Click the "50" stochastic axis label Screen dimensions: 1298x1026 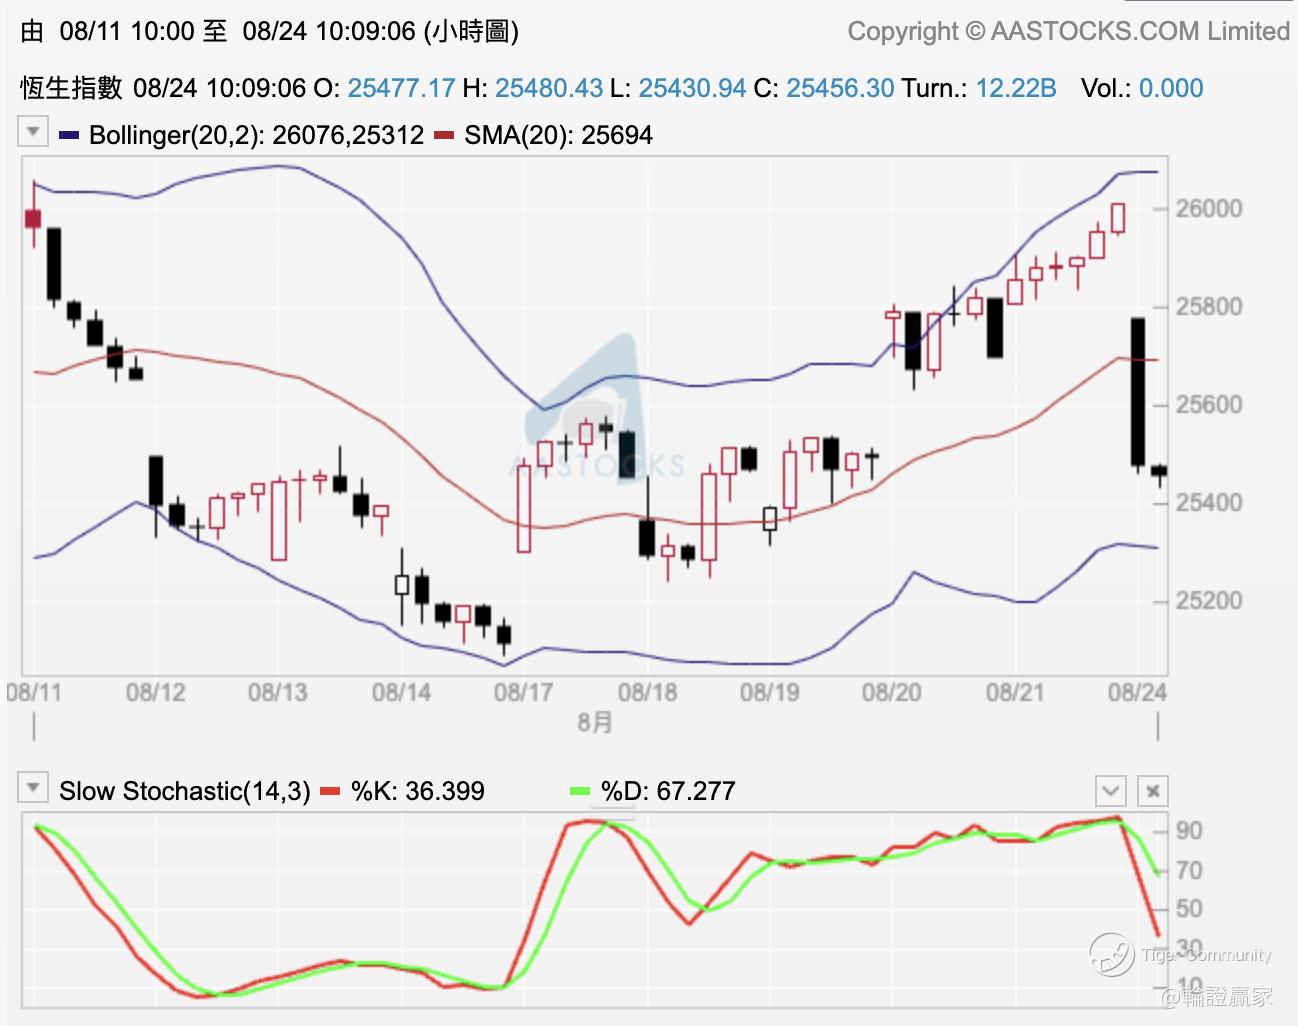[1189, 909]
